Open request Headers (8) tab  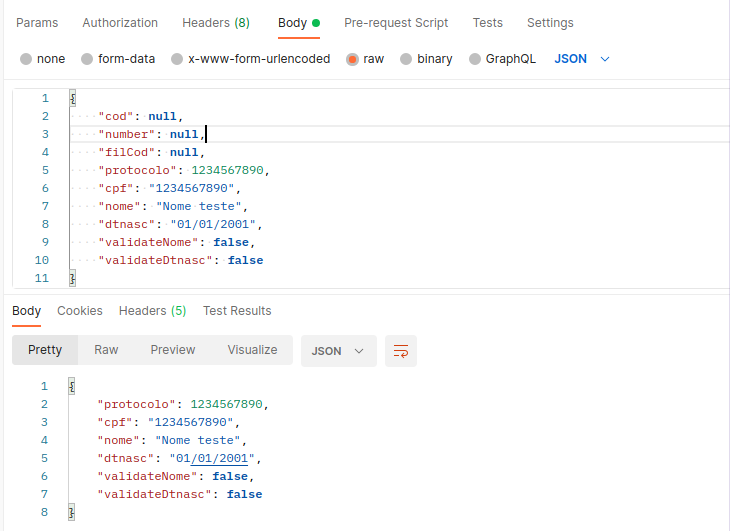click(x=216, y=23)
